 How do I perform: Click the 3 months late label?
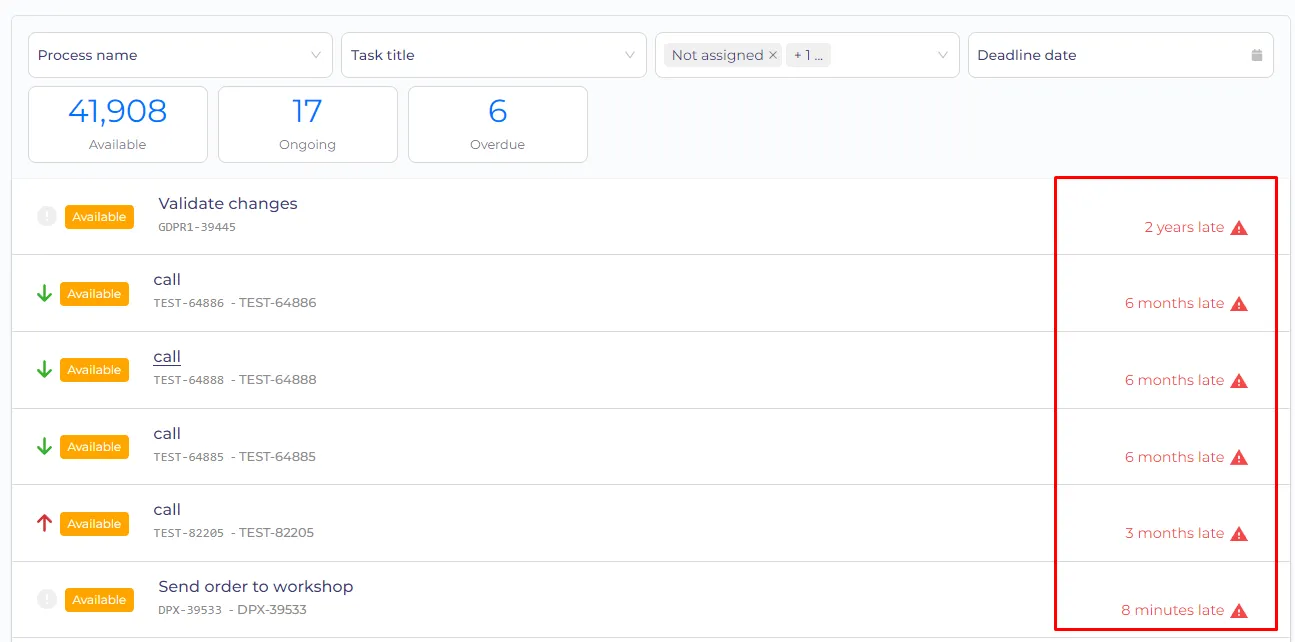1174,533
